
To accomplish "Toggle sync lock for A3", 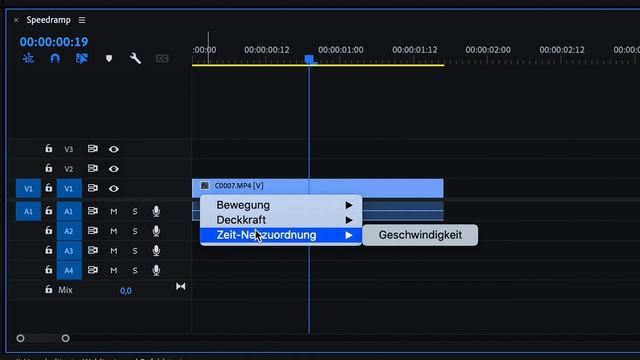I will 93,250.
